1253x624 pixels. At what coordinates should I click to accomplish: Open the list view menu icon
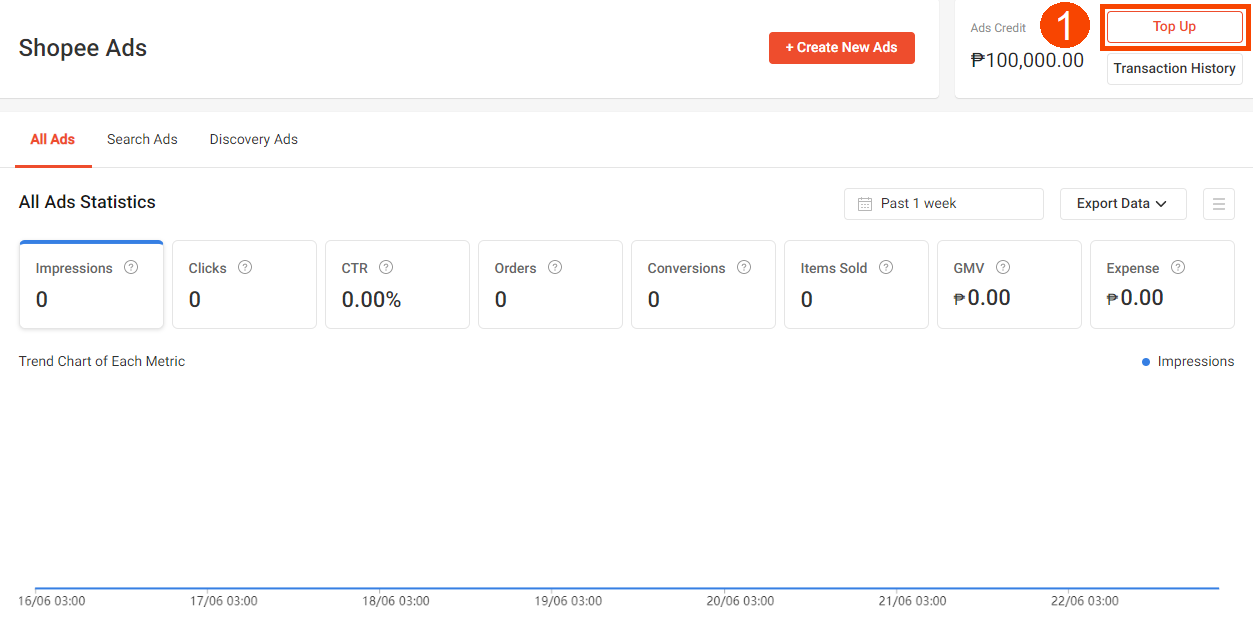[1219, 204]
